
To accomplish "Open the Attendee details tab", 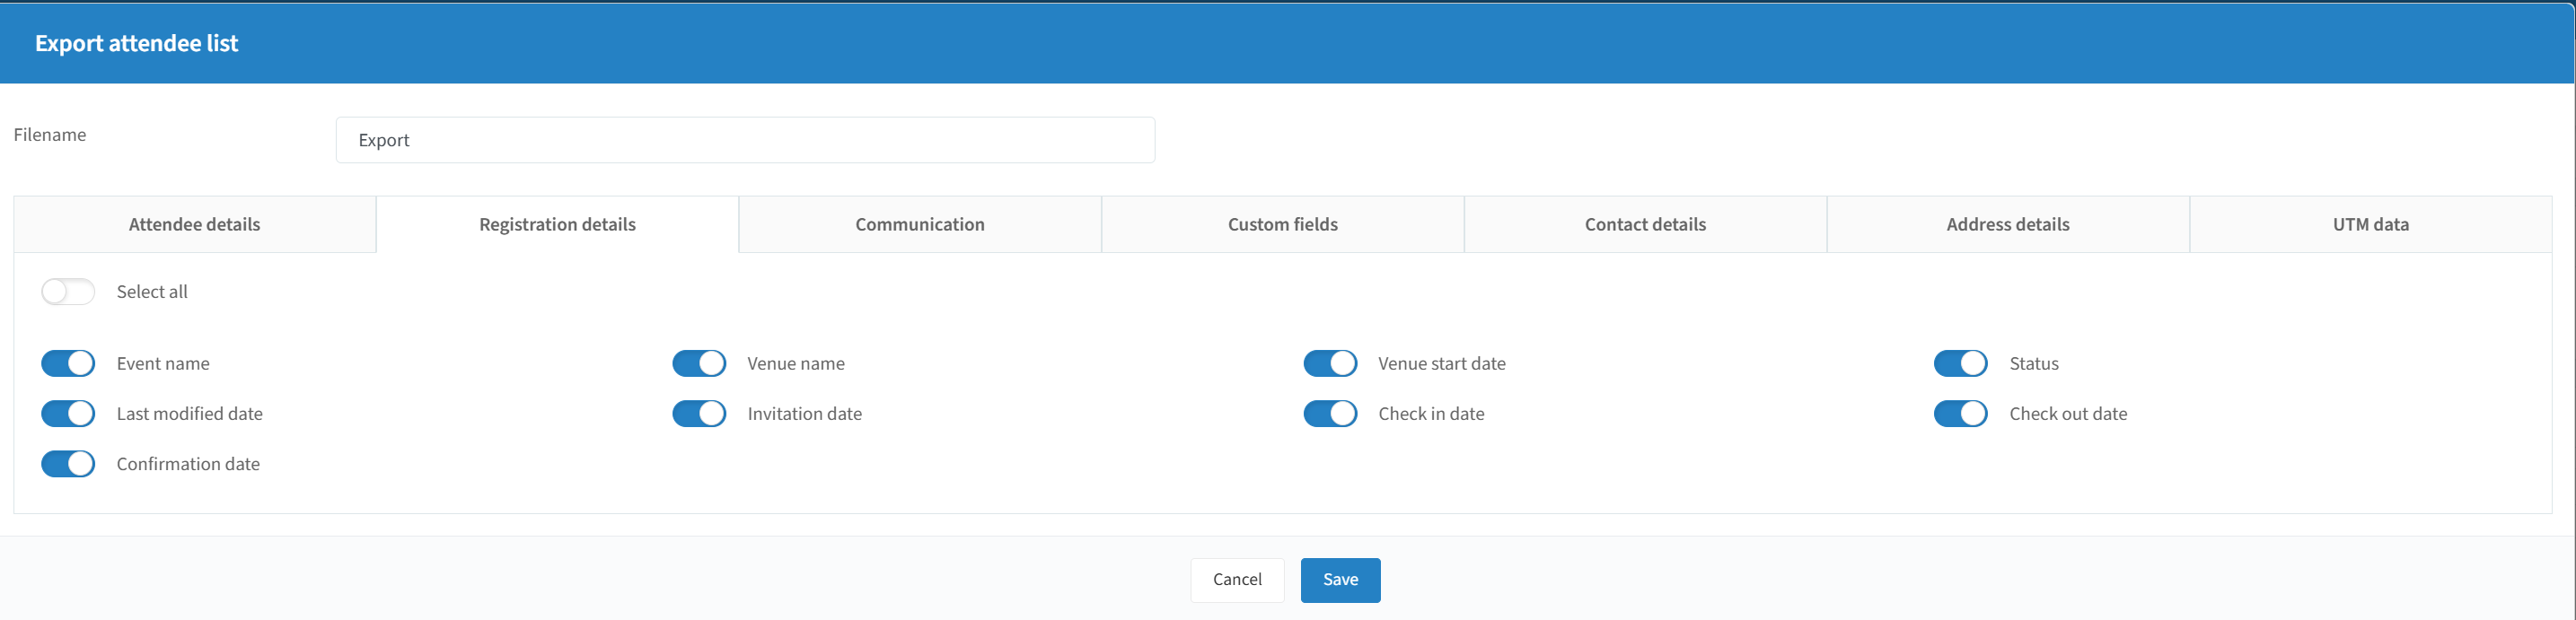I will tap(195, 225).
